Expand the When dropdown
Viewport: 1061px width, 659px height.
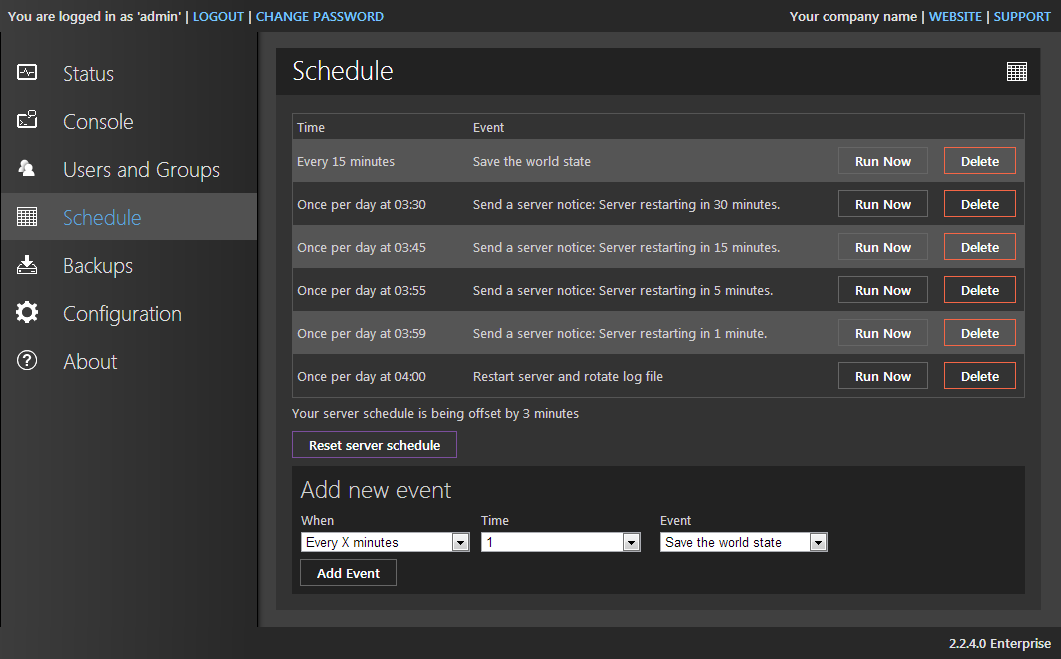point(460,542)
